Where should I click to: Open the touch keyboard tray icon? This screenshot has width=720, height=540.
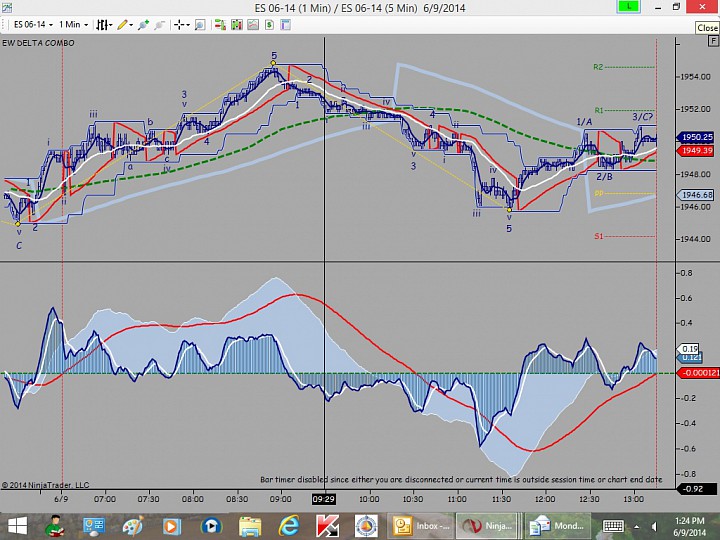[x=613, y=527]
